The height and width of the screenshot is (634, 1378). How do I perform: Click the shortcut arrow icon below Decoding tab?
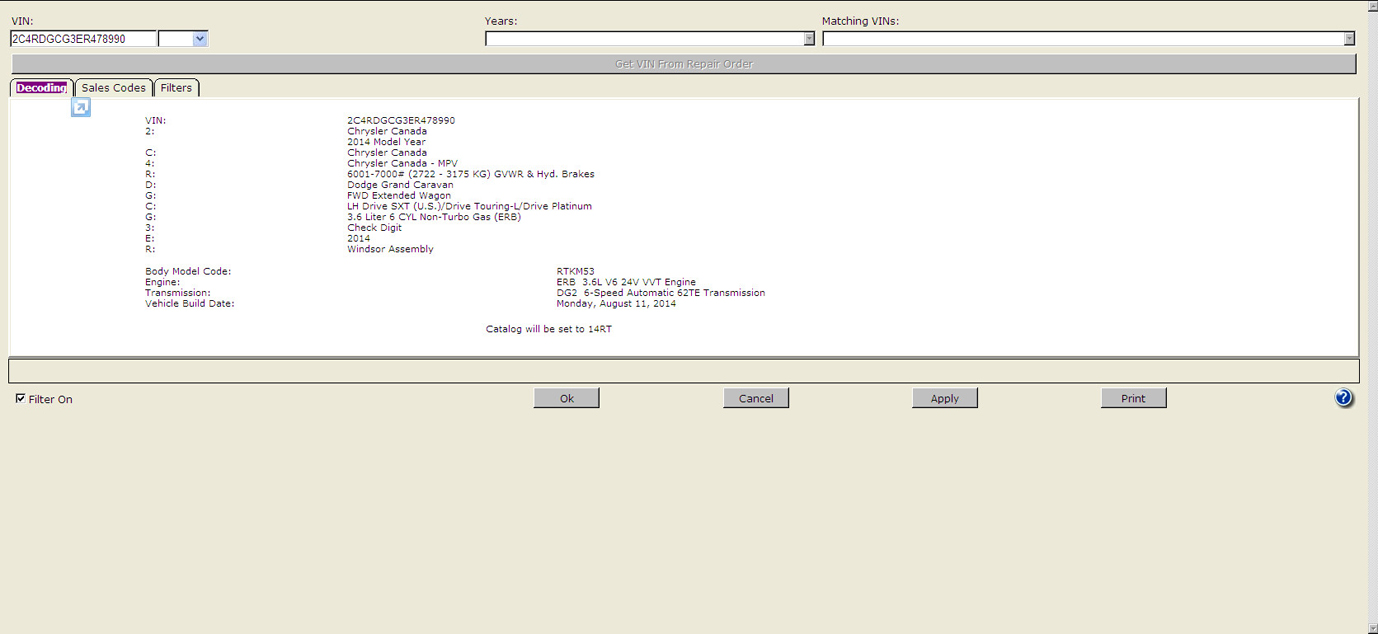pos(81,107)
